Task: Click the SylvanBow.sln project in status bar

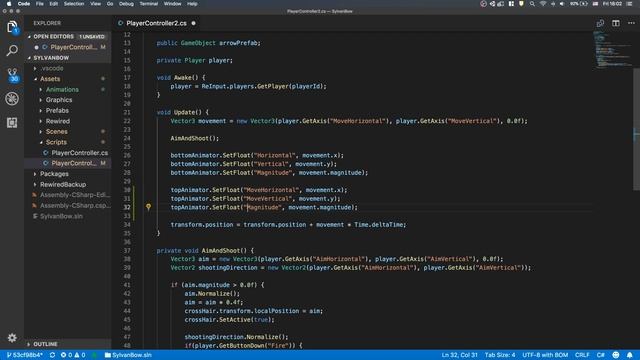Action: (x=128, y=355)
